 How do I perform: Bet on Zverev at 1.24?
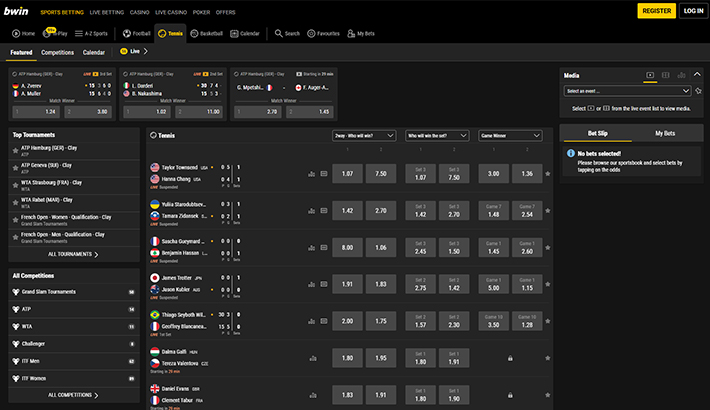(36, 111)
